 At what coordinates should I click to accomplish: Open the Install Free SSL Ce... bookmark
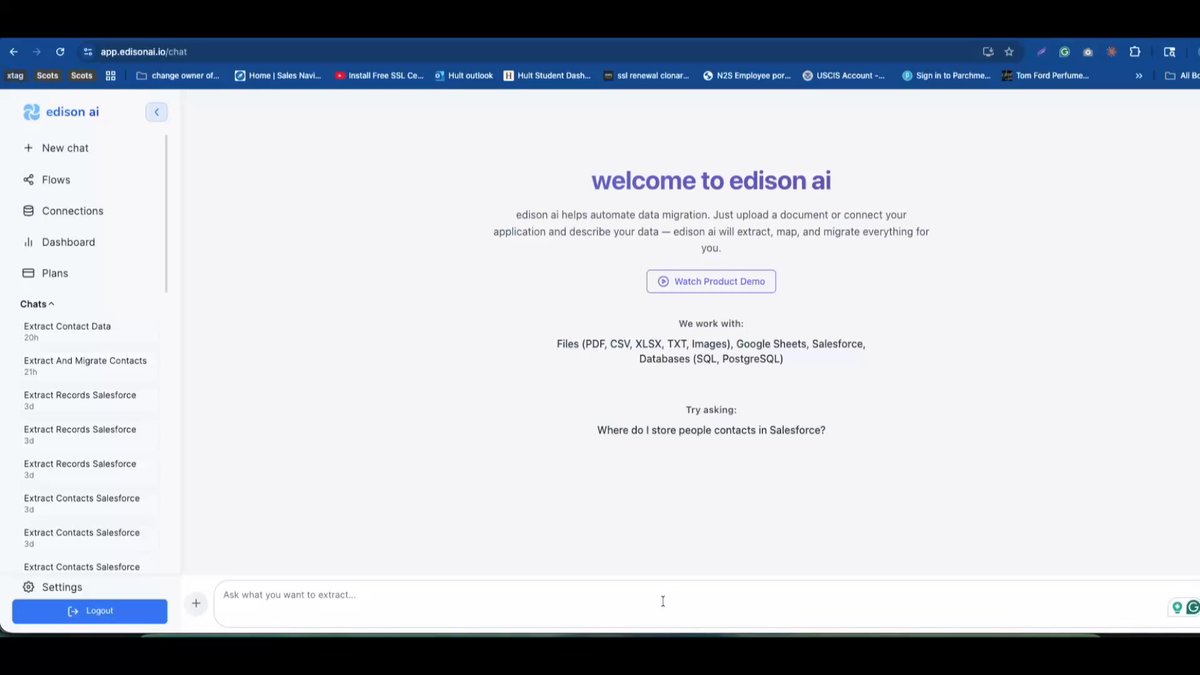380,75
